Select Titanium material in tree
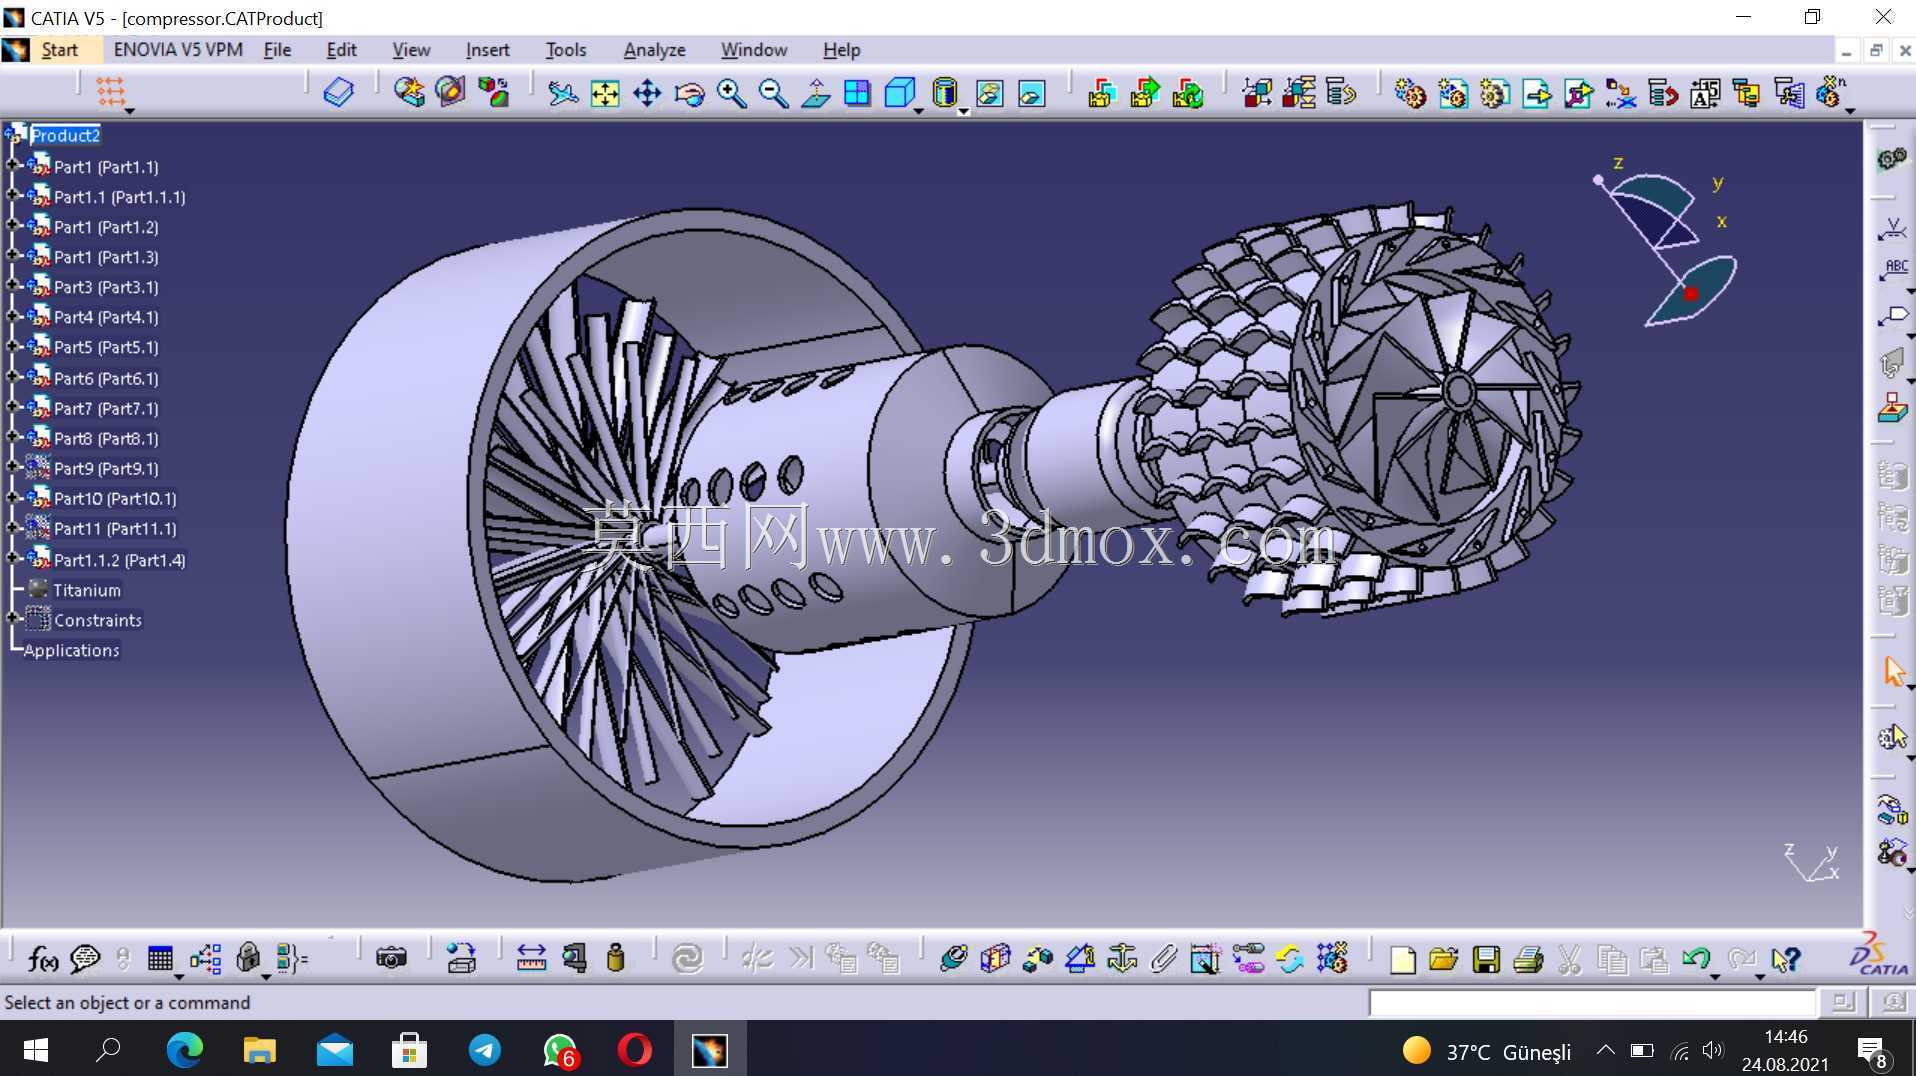Viewport: 1916px width, 1076px height. (87, 590)
